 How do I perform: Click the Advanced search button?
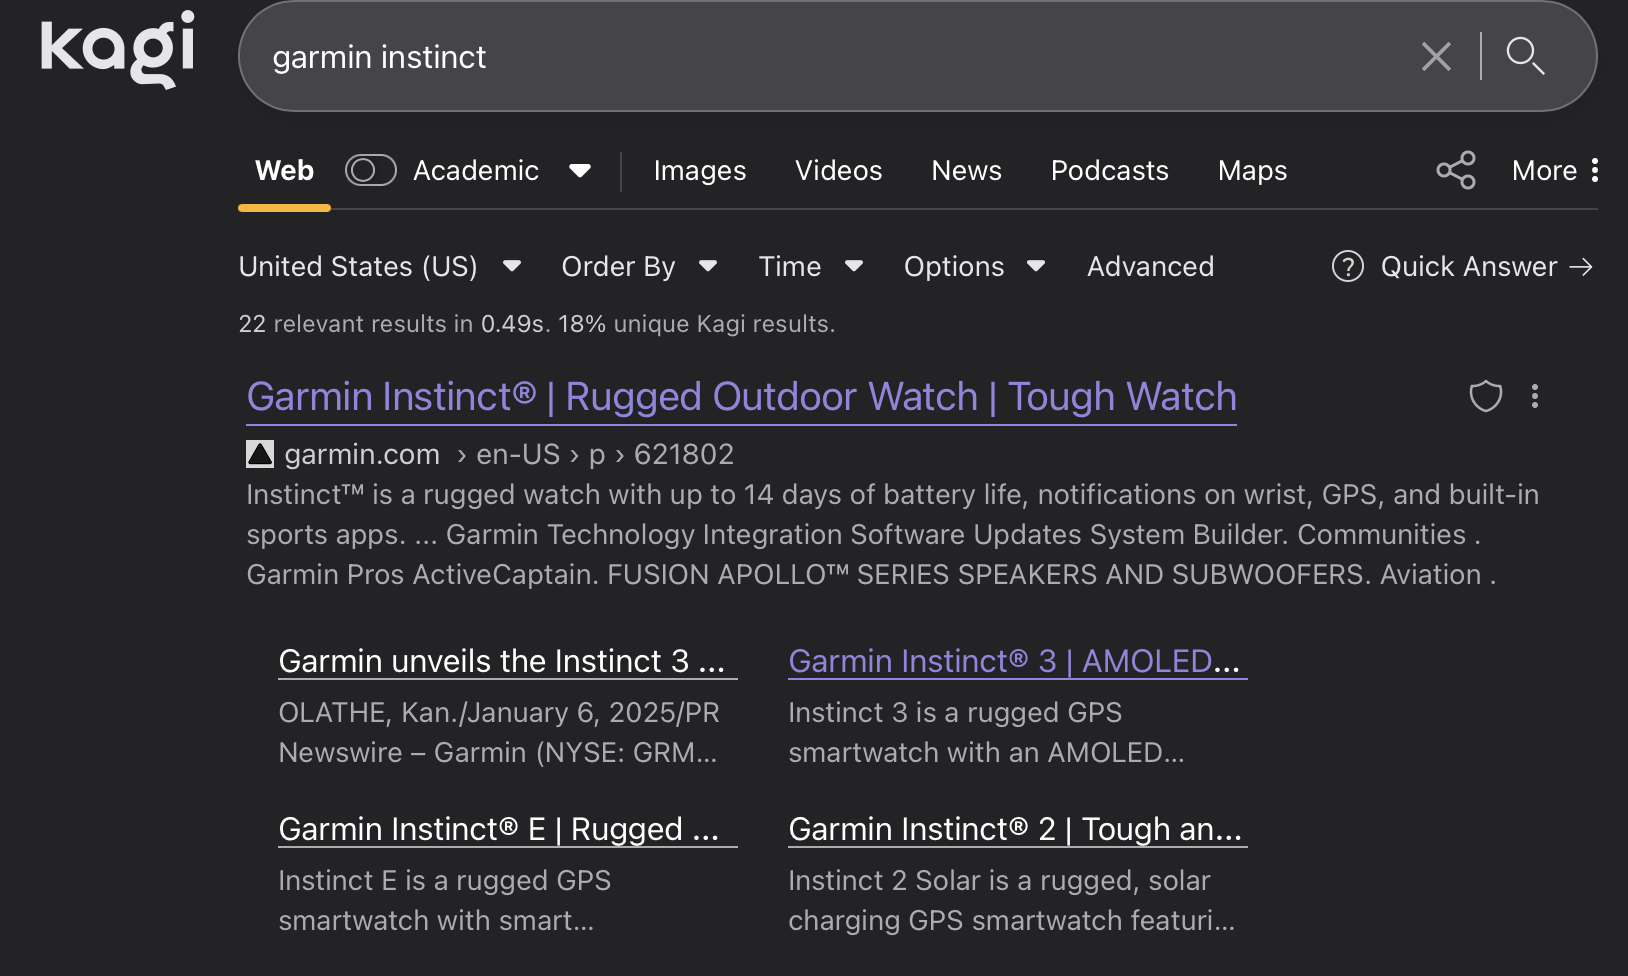[1150, 267]
